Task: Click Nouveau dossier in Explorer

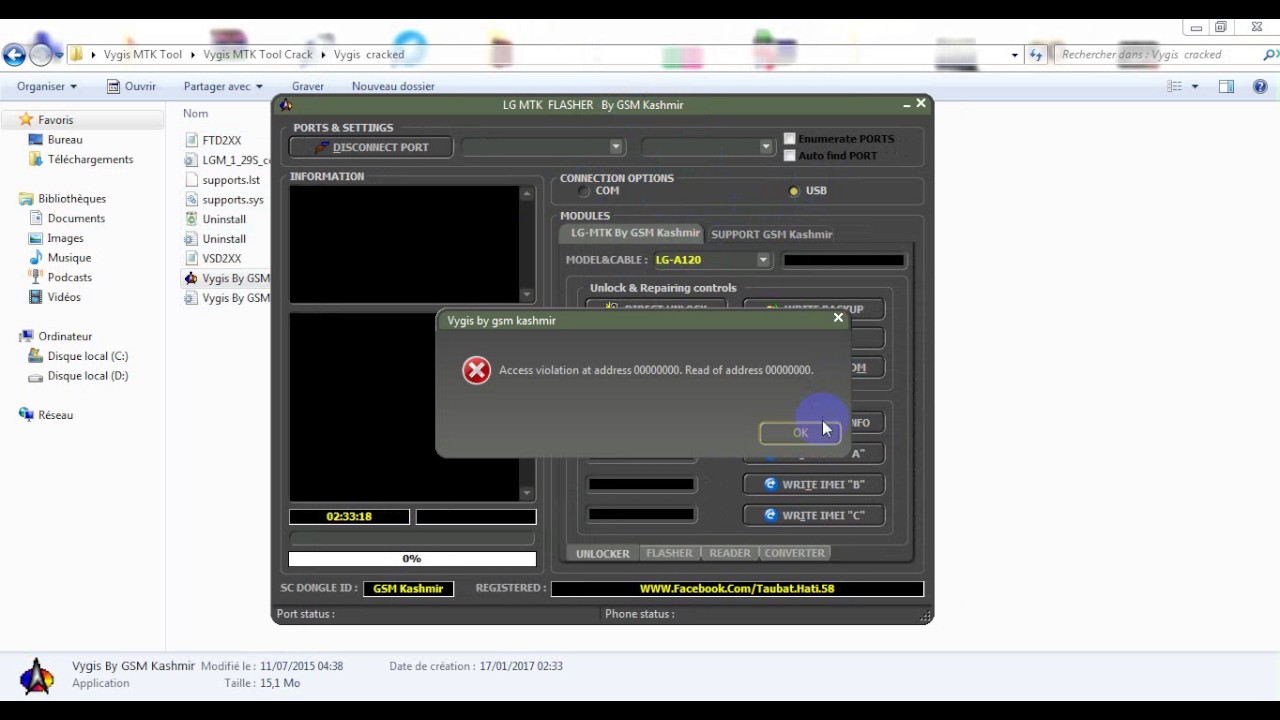Action: click(x=393, y=87)
